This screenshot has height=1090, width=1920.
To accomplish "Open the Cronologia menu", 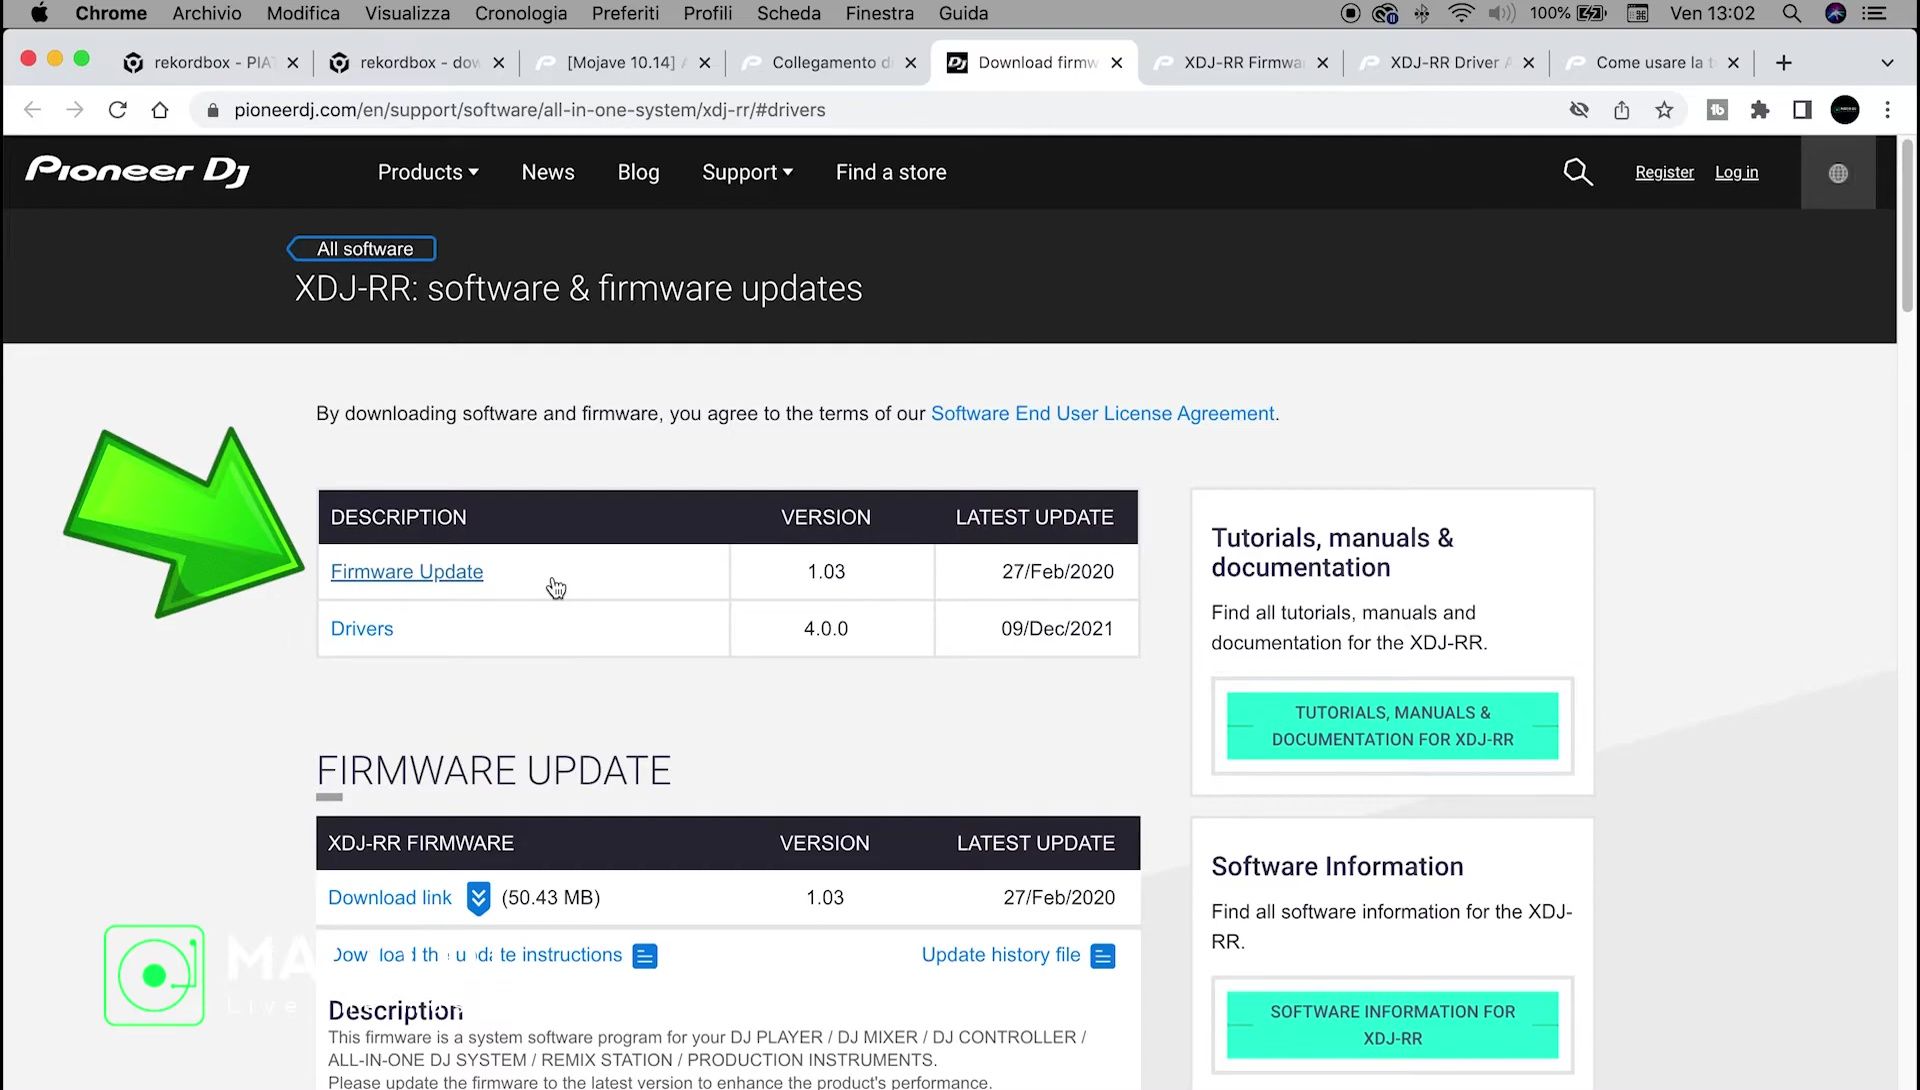I will click(x=520, y=13).
